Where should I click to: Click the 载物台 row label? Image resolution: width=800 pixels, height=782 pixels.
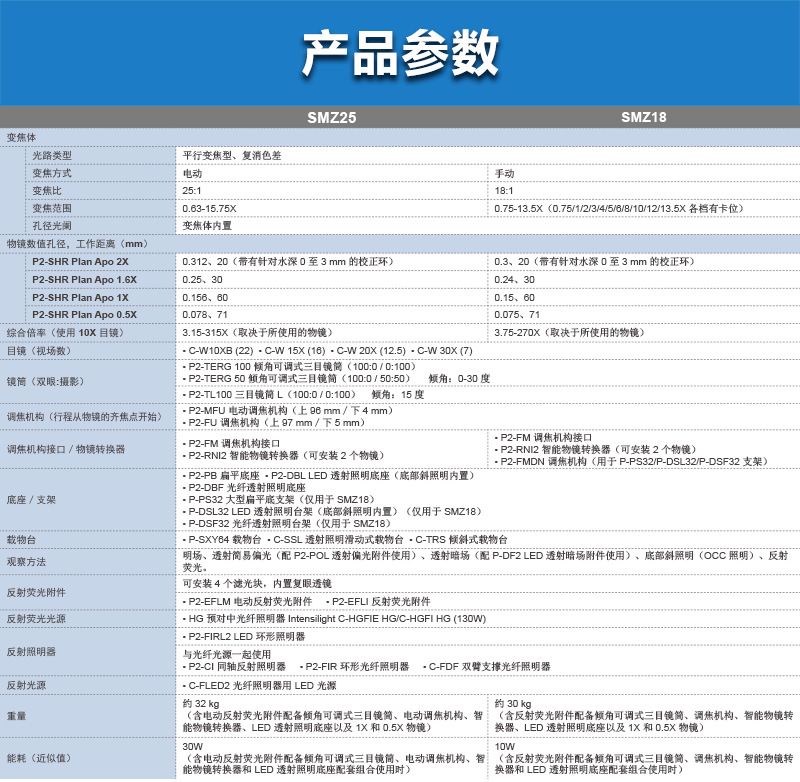point(22,538)
